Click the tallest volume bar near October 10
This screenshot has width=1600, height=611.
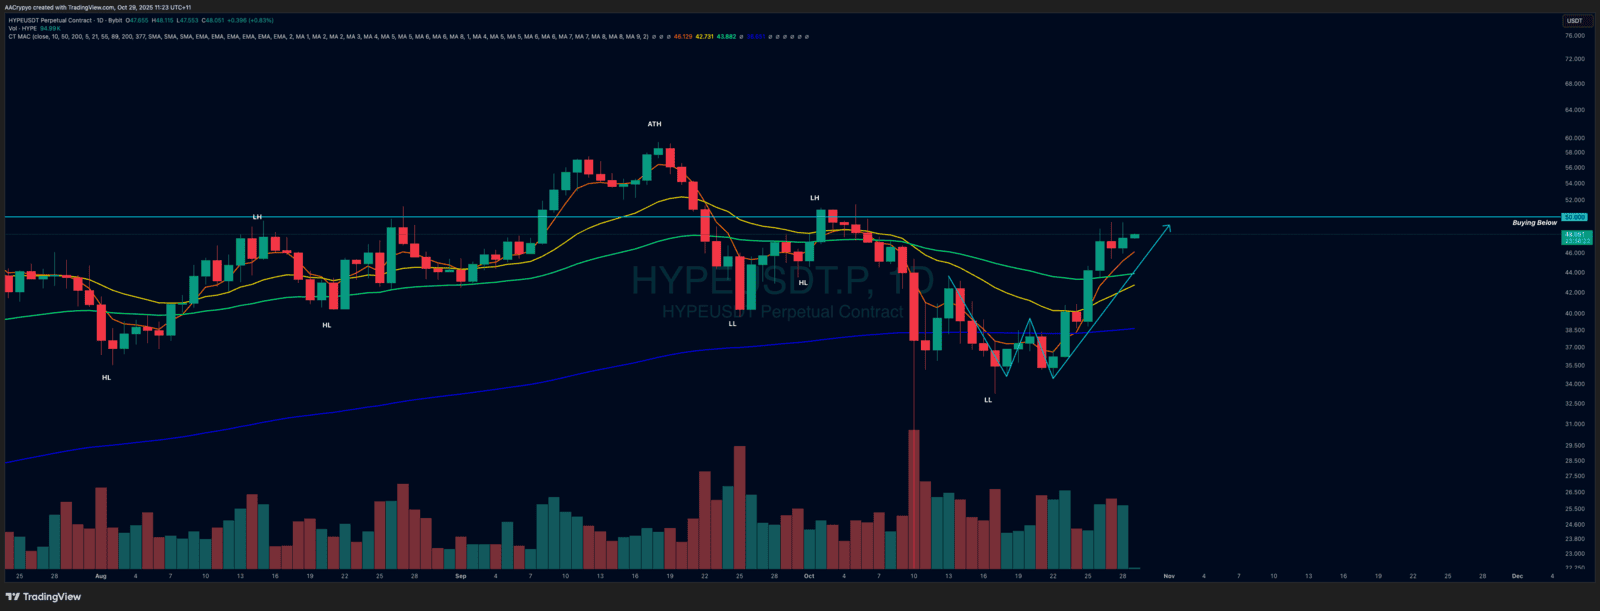pos(914,498)
